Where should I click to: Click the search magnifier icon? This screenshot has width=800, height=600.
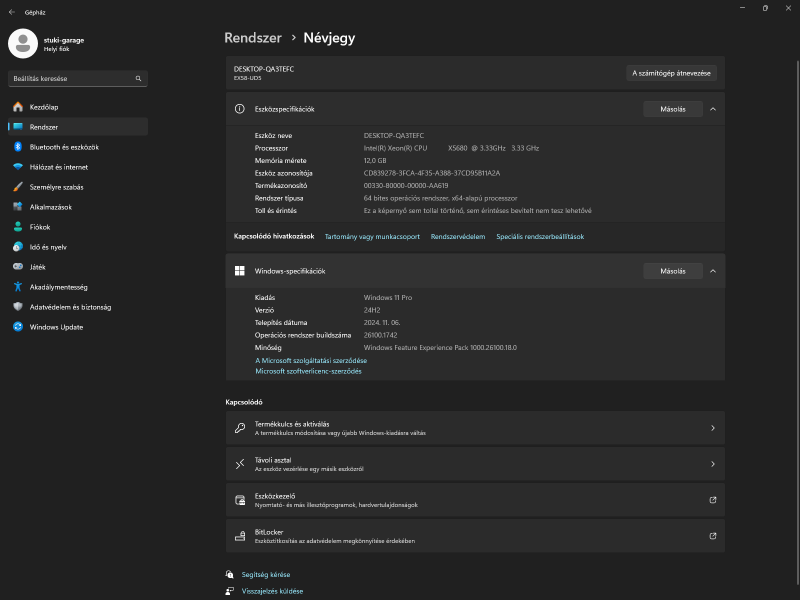click(138, 79)
